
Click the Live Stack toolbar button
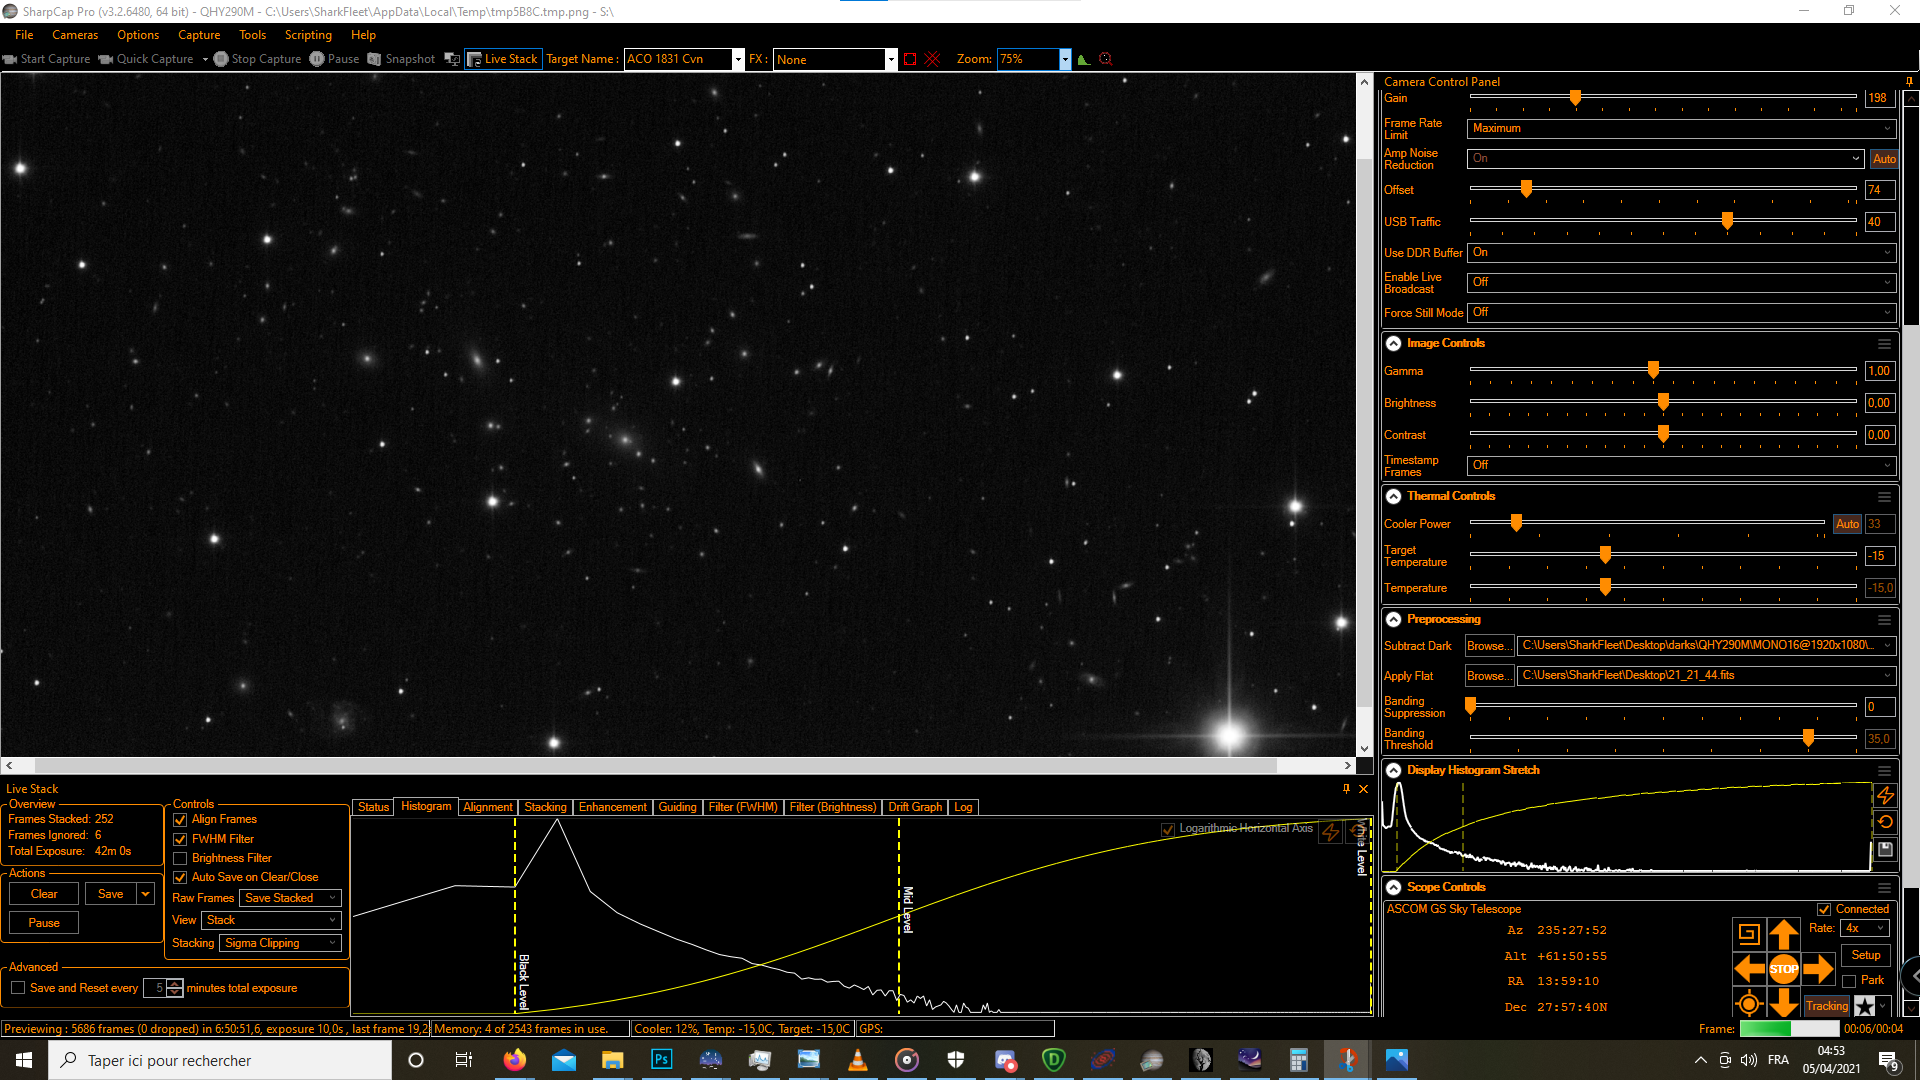(x=503, y=59)
